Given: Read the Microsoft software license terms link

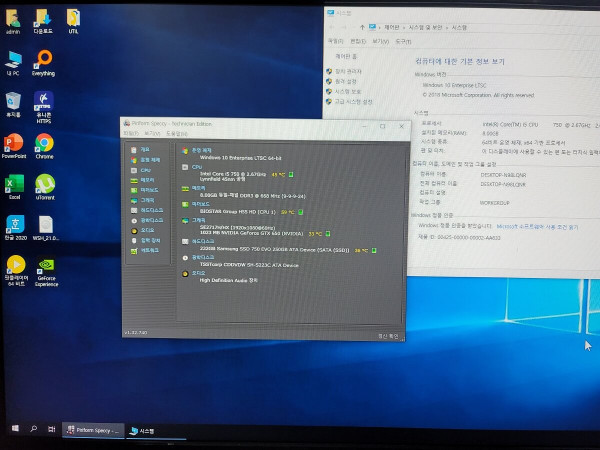Looking at the screenshot, I should click(537, 227).
